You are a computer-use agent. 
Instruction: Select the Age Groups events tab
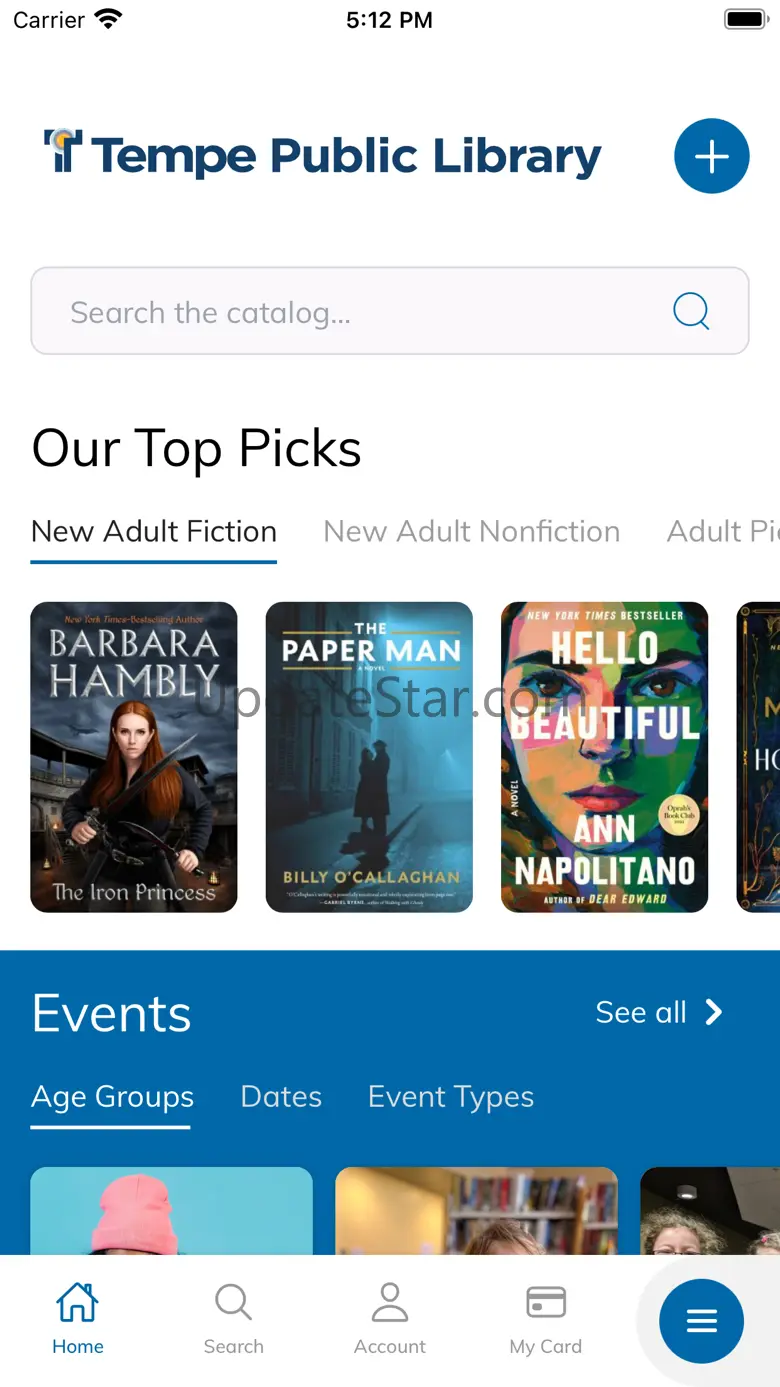point(112,1097)
